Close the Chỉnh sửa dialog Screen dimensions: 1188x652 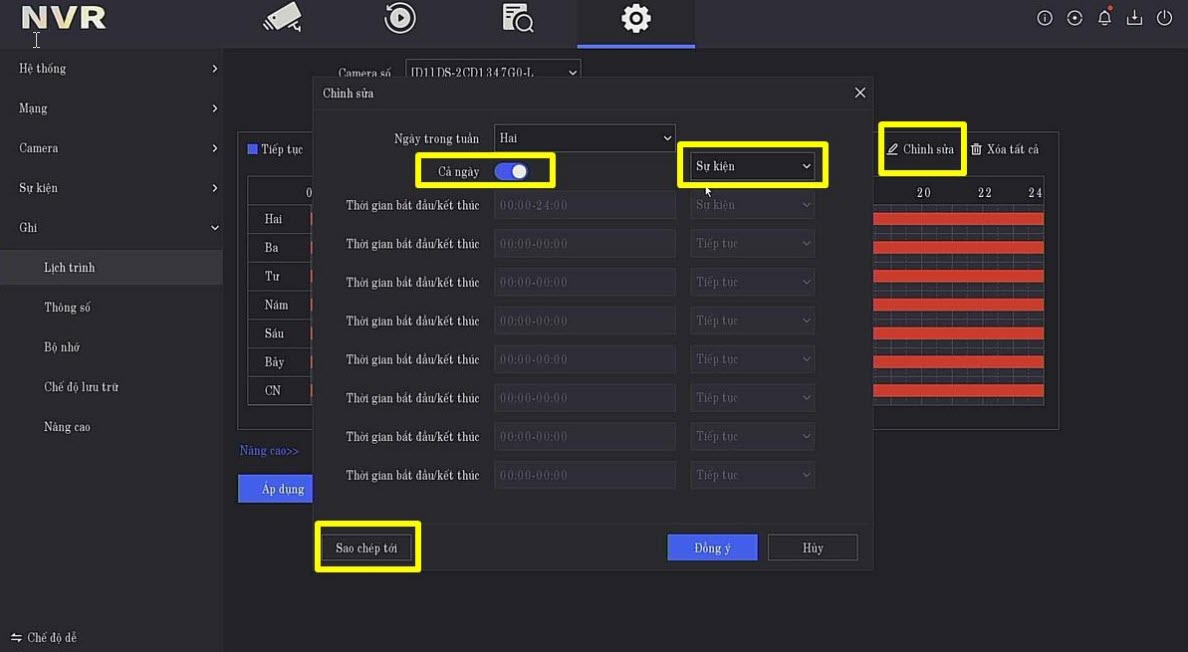click(x=860, y=93)
